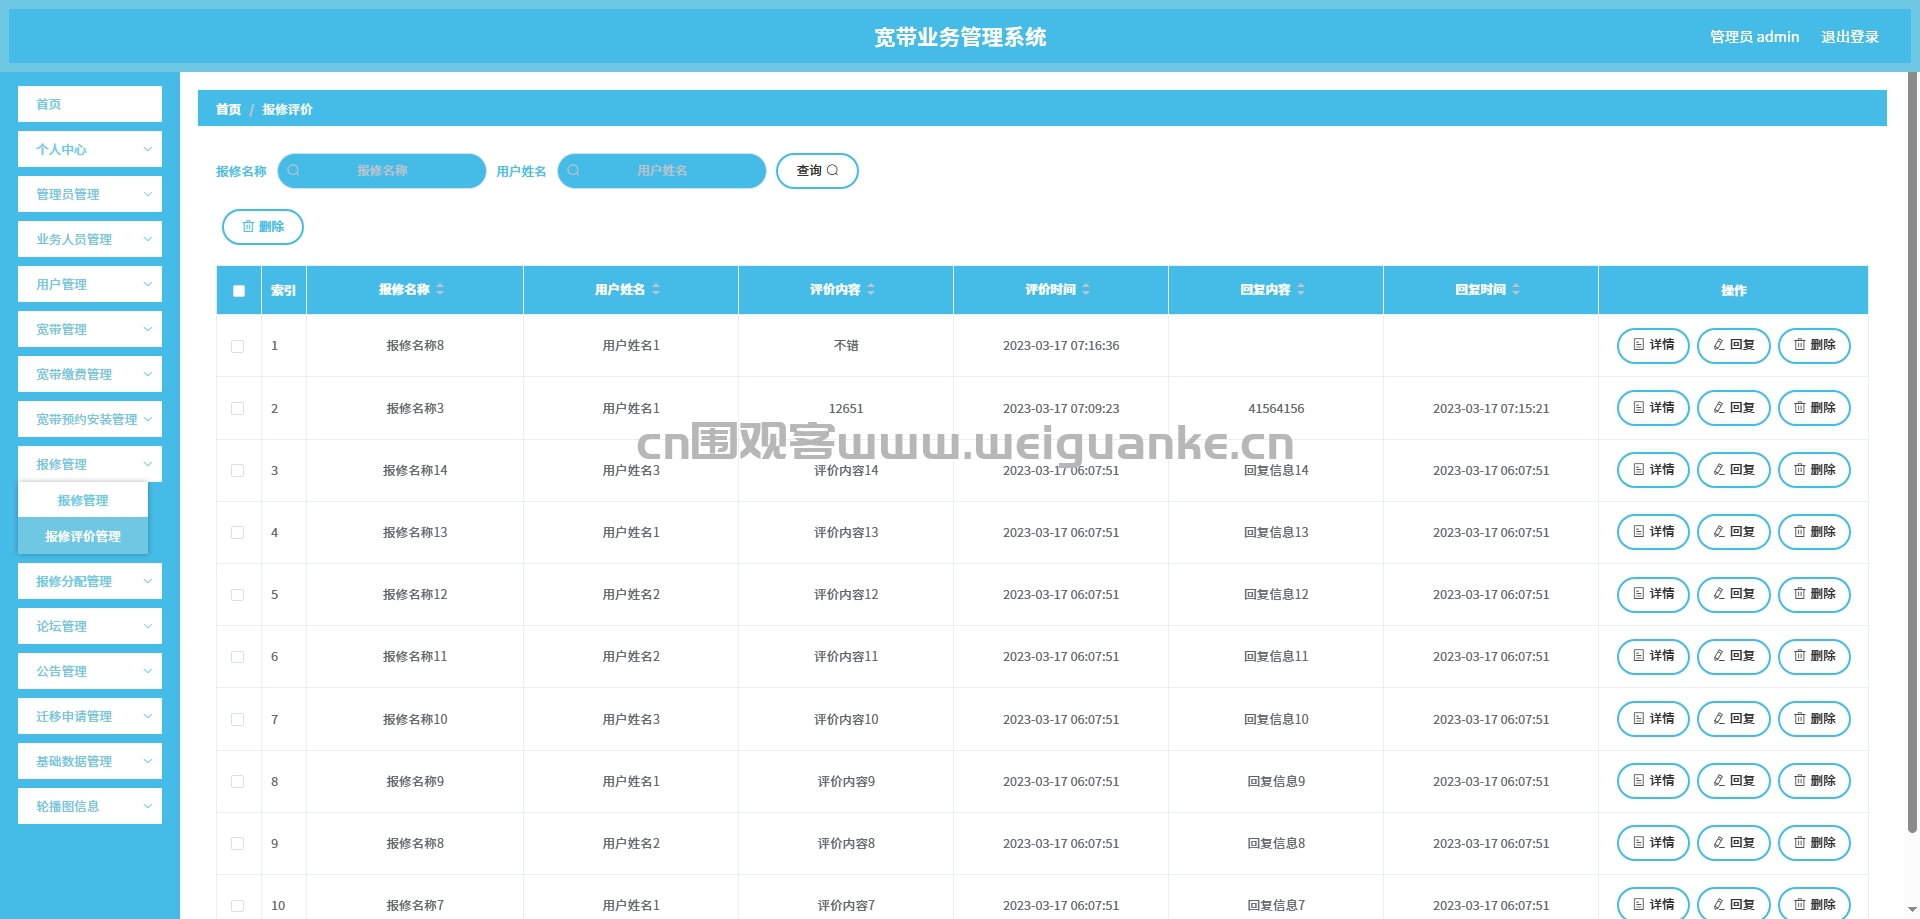Image resolution: width=1920 pixels, height=919 pixels.
Task: Focus the 报修名称 search input
Action: tap(382, 171)
